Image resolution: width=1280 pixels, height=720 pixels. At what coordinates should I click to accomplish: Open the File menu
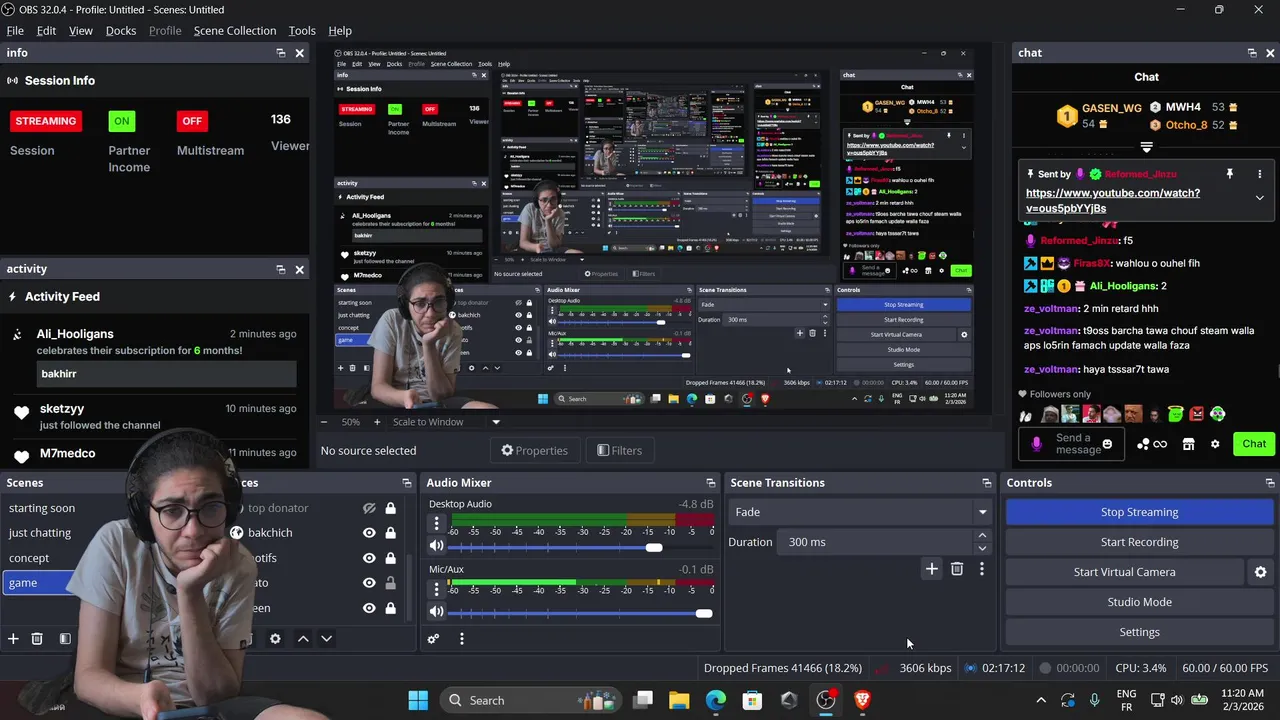(x=15, y=30)
